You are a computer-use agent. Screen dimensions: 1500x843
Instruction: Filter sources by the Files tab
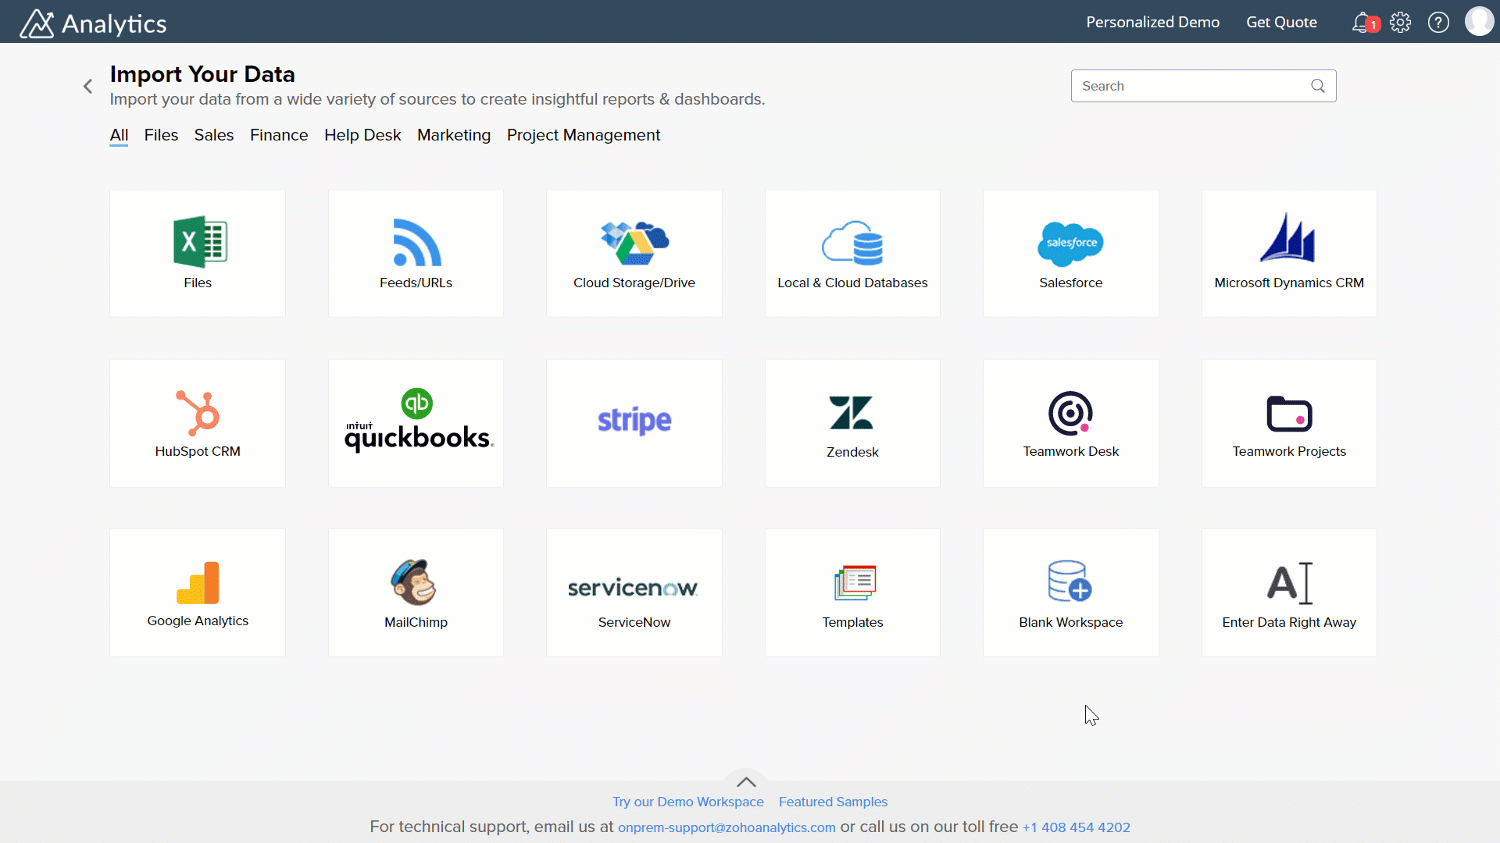pyautogui.click(x=161, y=135)
